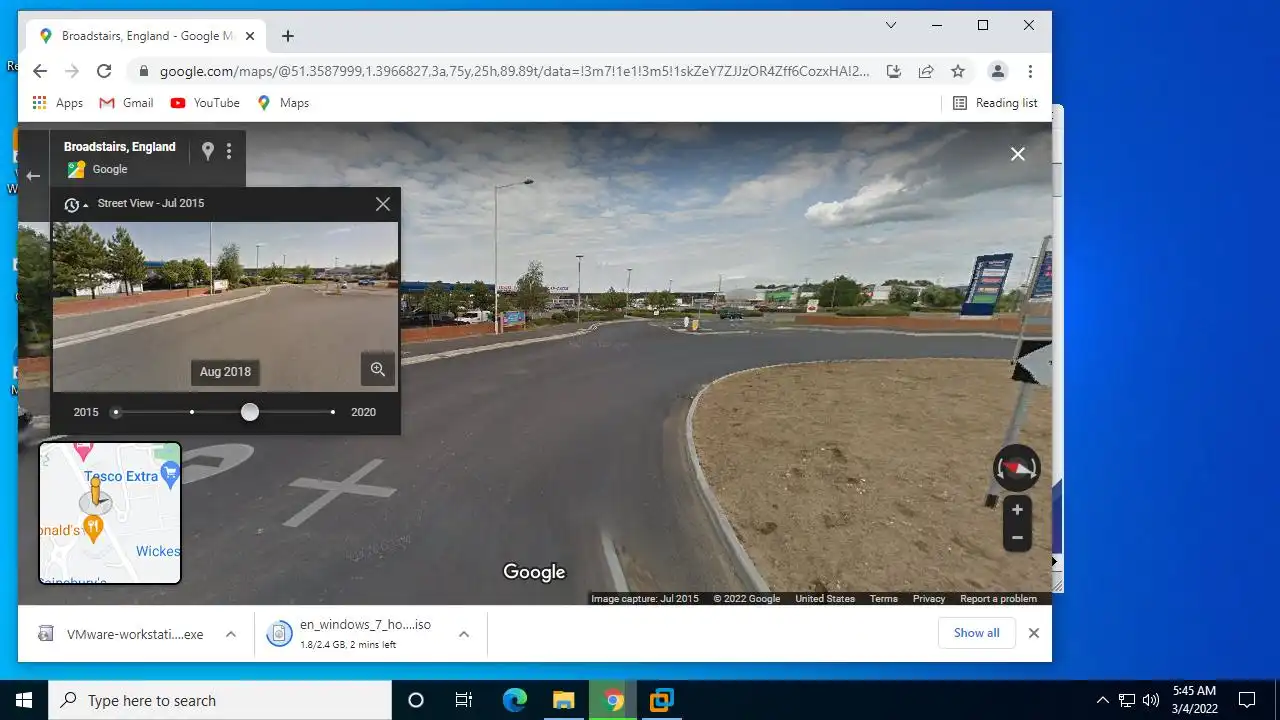Exit Street View with back arrow
Viewport: 1280px width, 720px height.
(33, 176)
